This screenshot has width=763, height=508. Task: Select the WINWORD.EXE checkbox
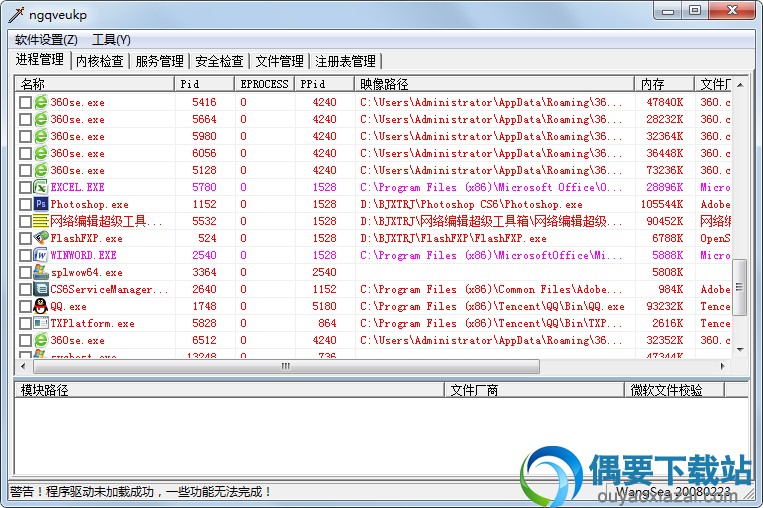point(25,255)
